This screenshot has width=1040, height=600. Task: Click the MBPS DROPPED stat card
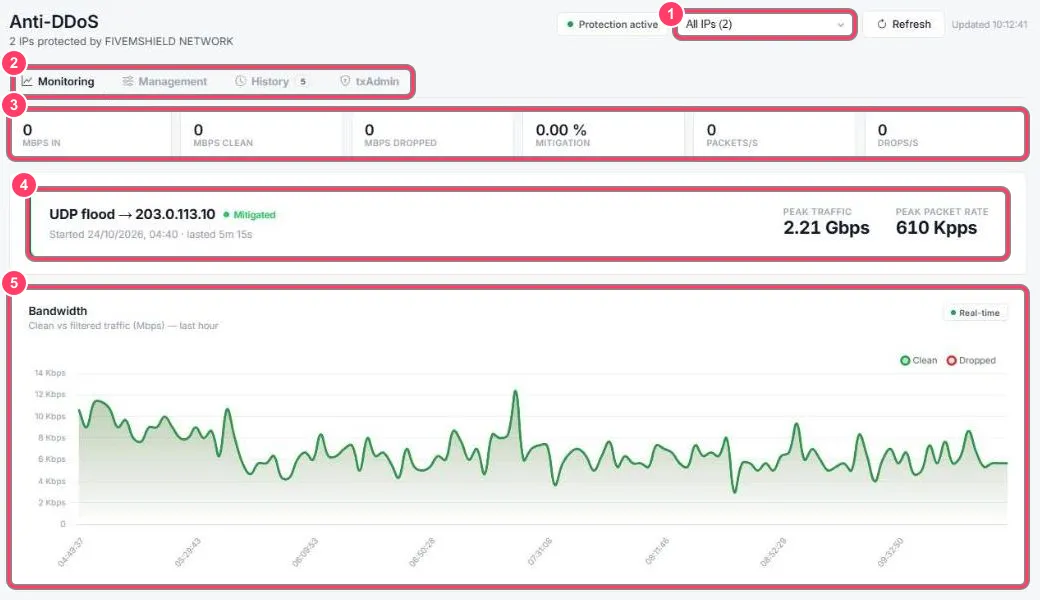pos(432,135)
